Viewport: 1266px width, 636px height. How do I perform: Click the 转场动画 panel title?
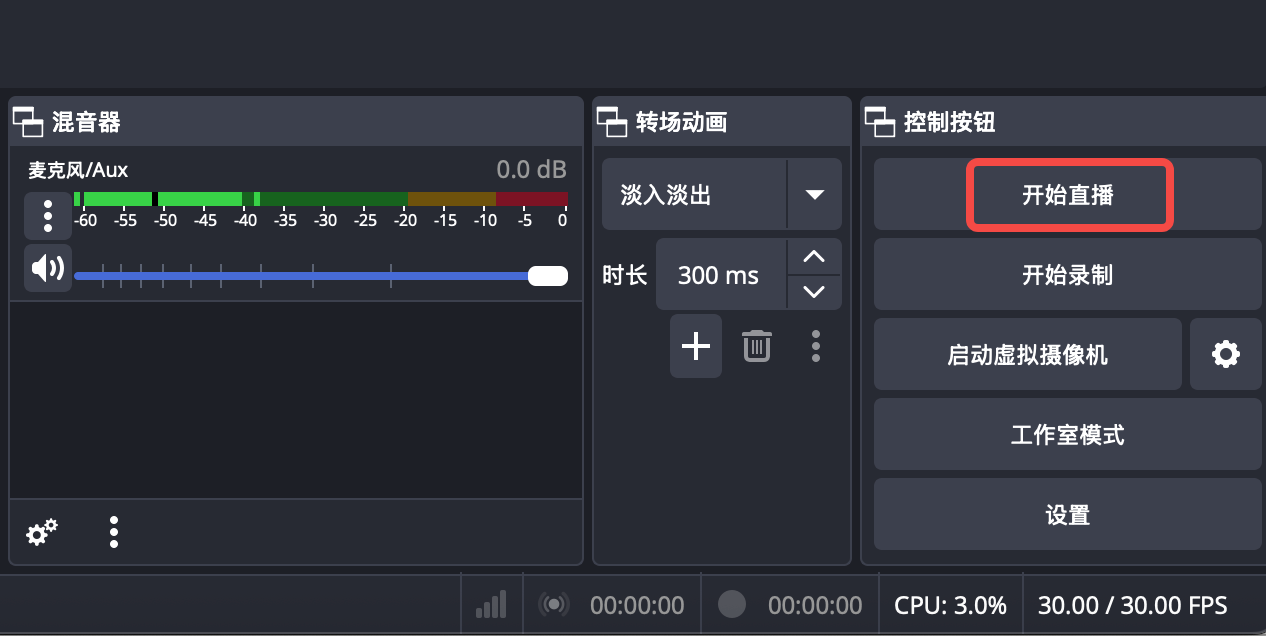click(682, 122)
